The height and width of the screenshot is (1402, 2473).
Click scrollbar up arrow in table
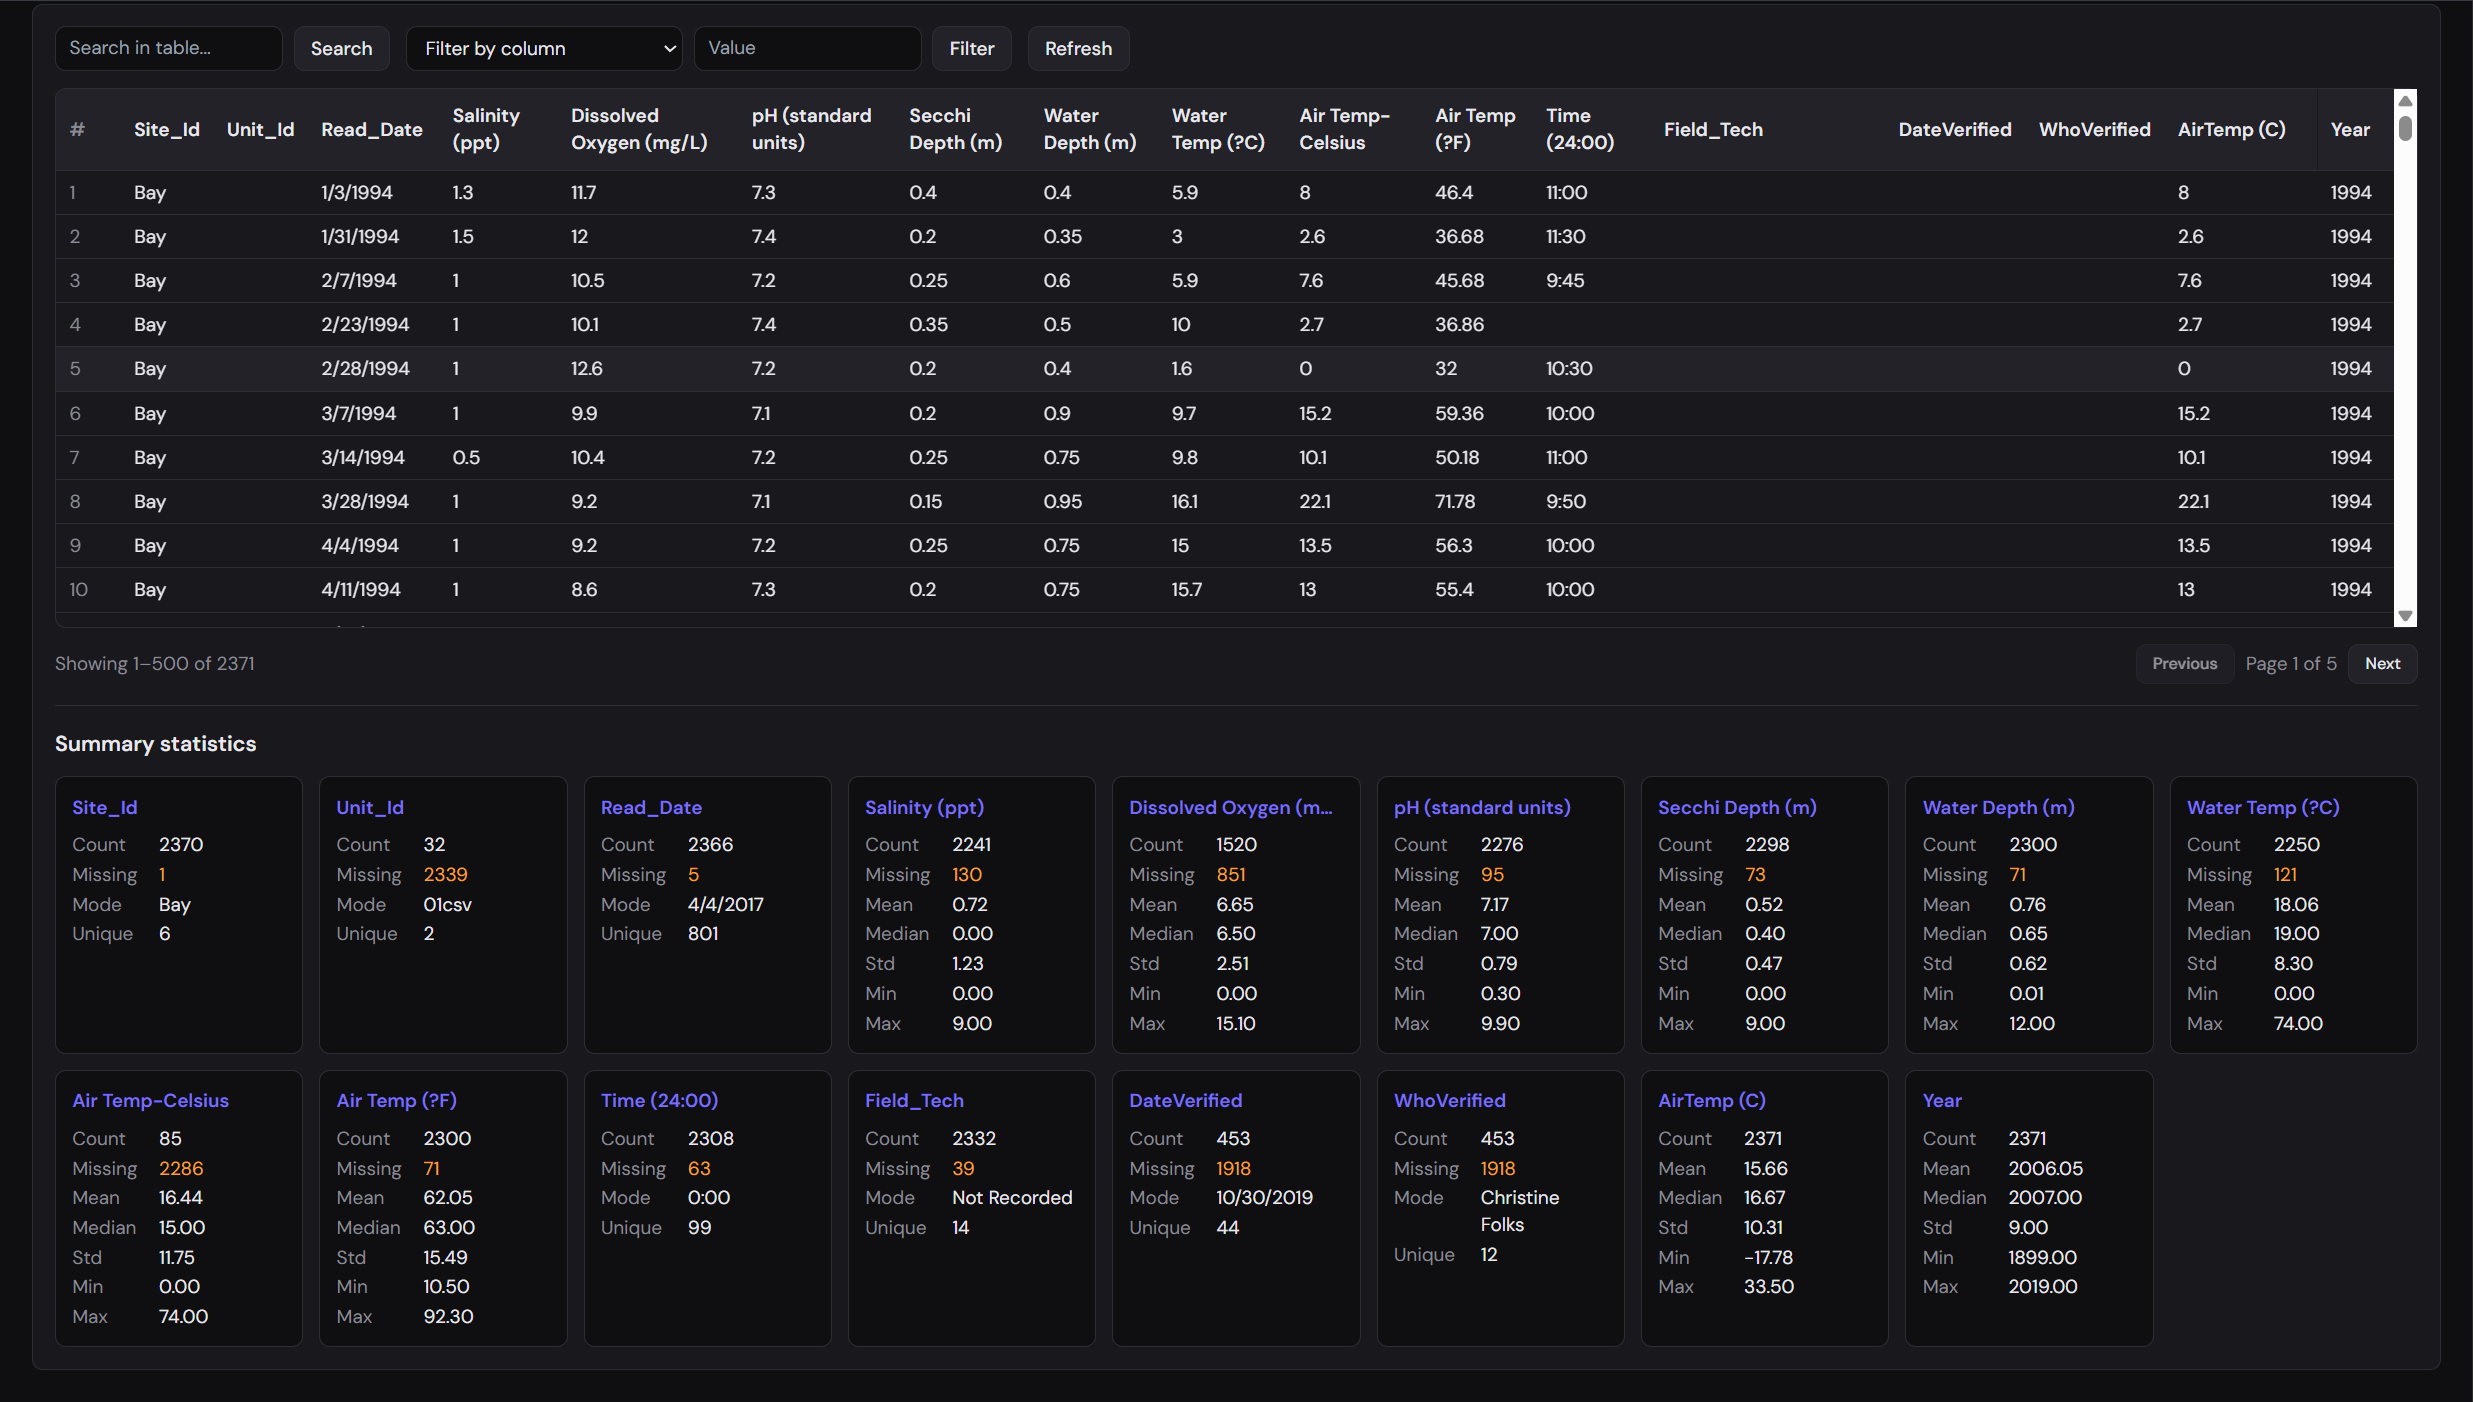(2406, 101)
